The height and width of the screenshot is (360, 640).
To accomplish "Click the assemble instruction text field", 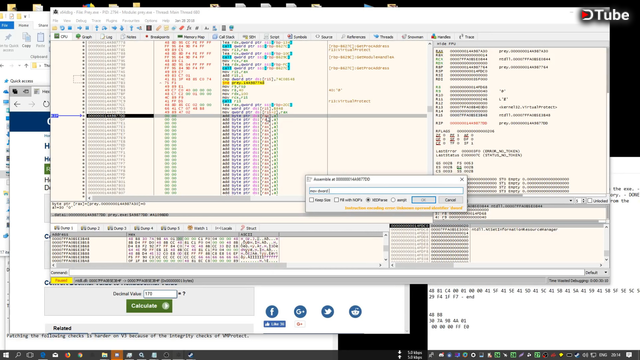I will 386,191.
